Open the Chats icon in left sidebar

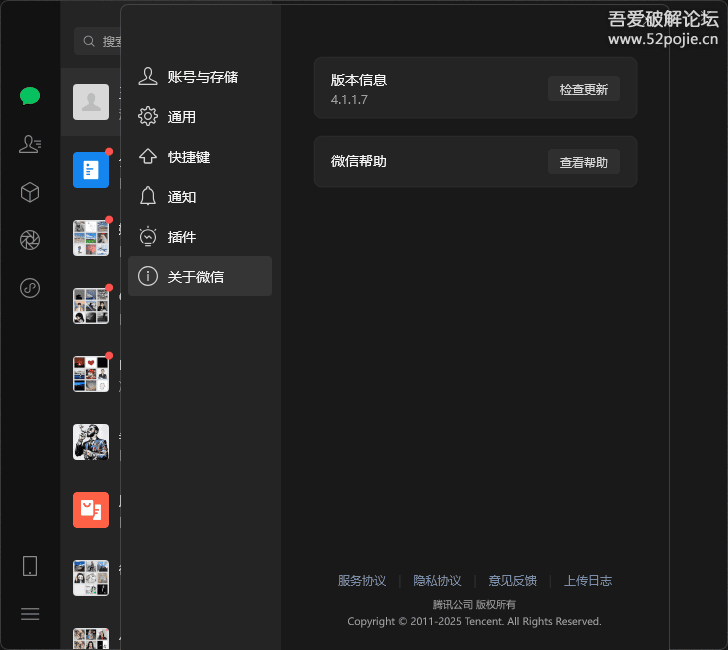(x=30, y=96)
